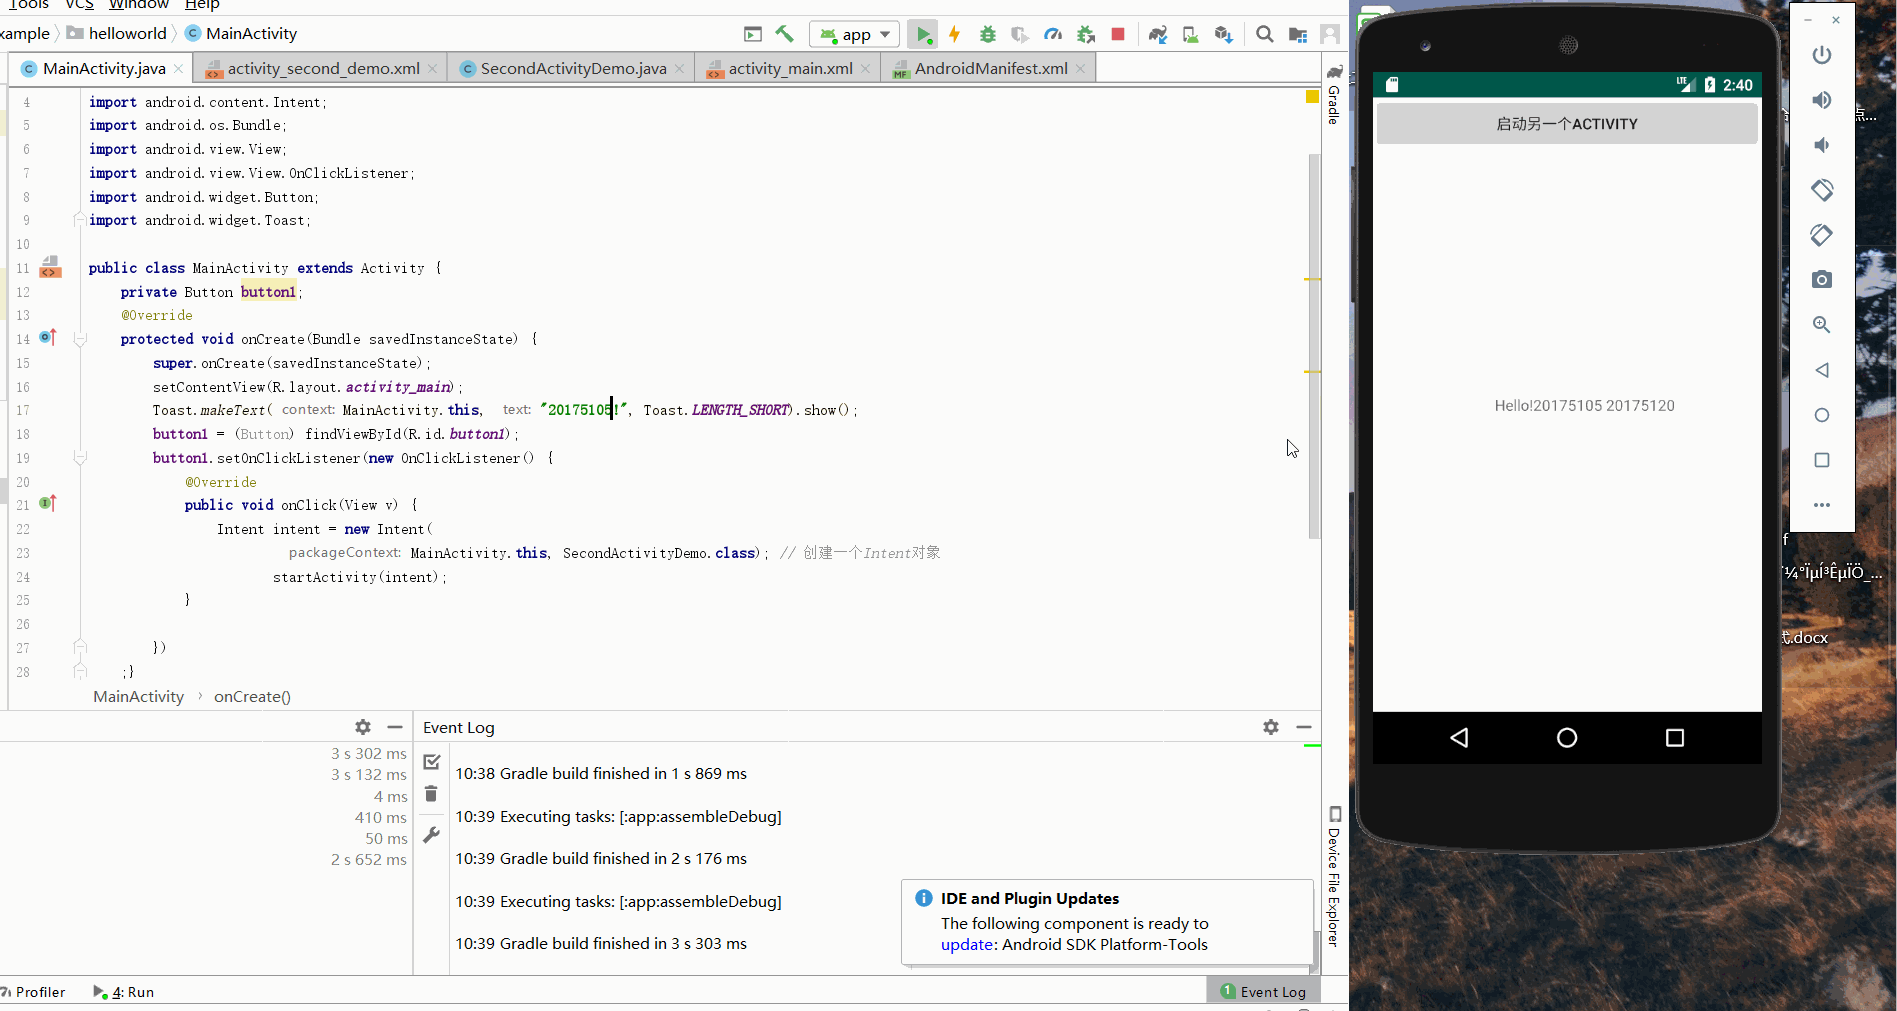Click the update link in notification
The image size is (1897, 1011).
[x=966, y=944]
